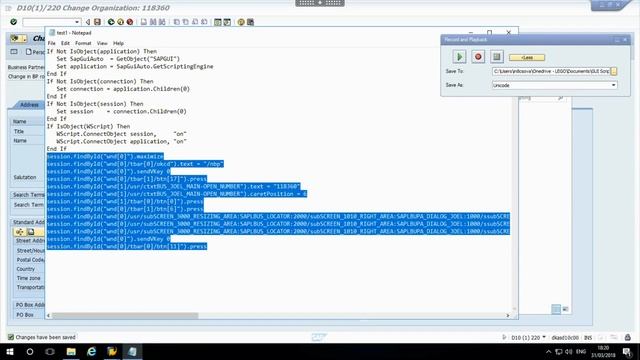
Task: Click the INS mode indicator in status bar
Action: click(x=588, y=338)
